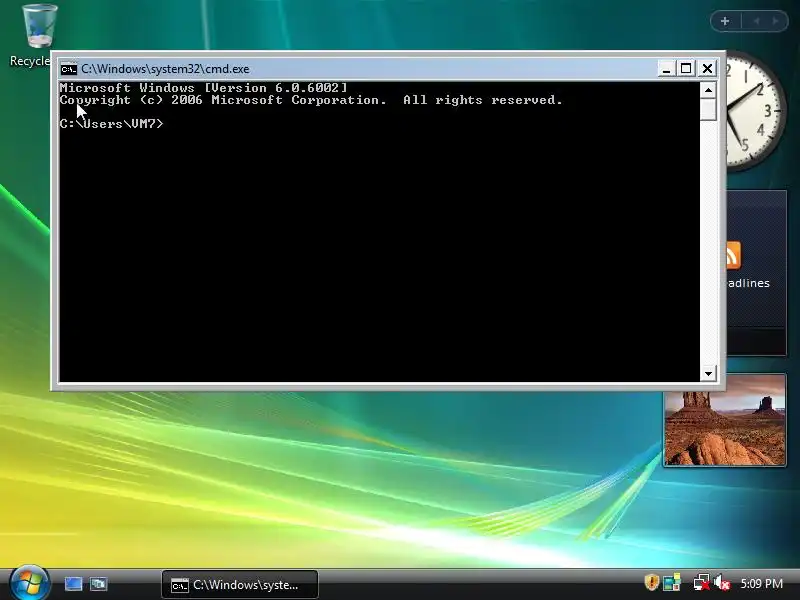Click the sidebar previous page arrow
800x600 pixels.
click(756, 21)
